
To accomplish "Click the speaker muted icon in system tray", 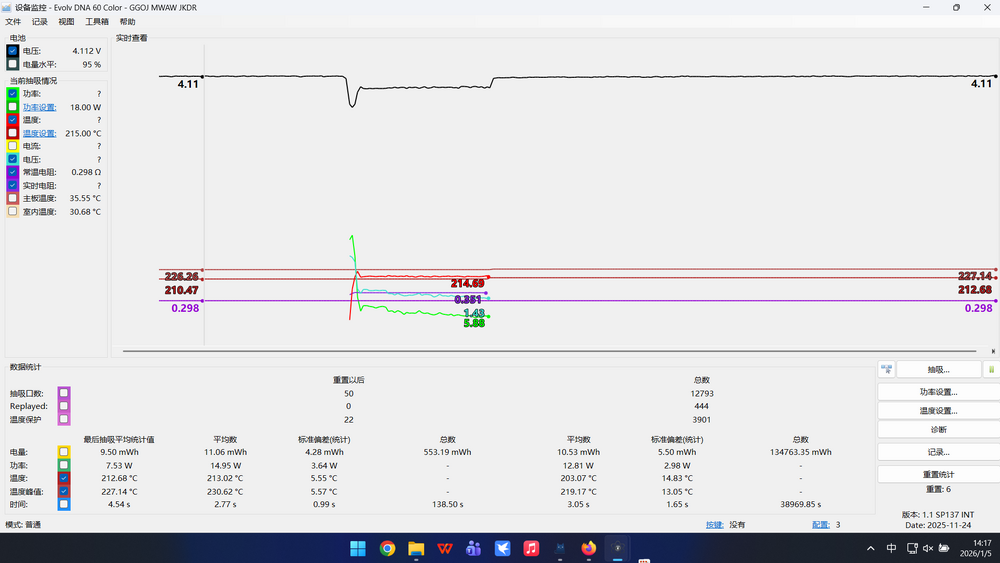I will [x=928, y=548].
